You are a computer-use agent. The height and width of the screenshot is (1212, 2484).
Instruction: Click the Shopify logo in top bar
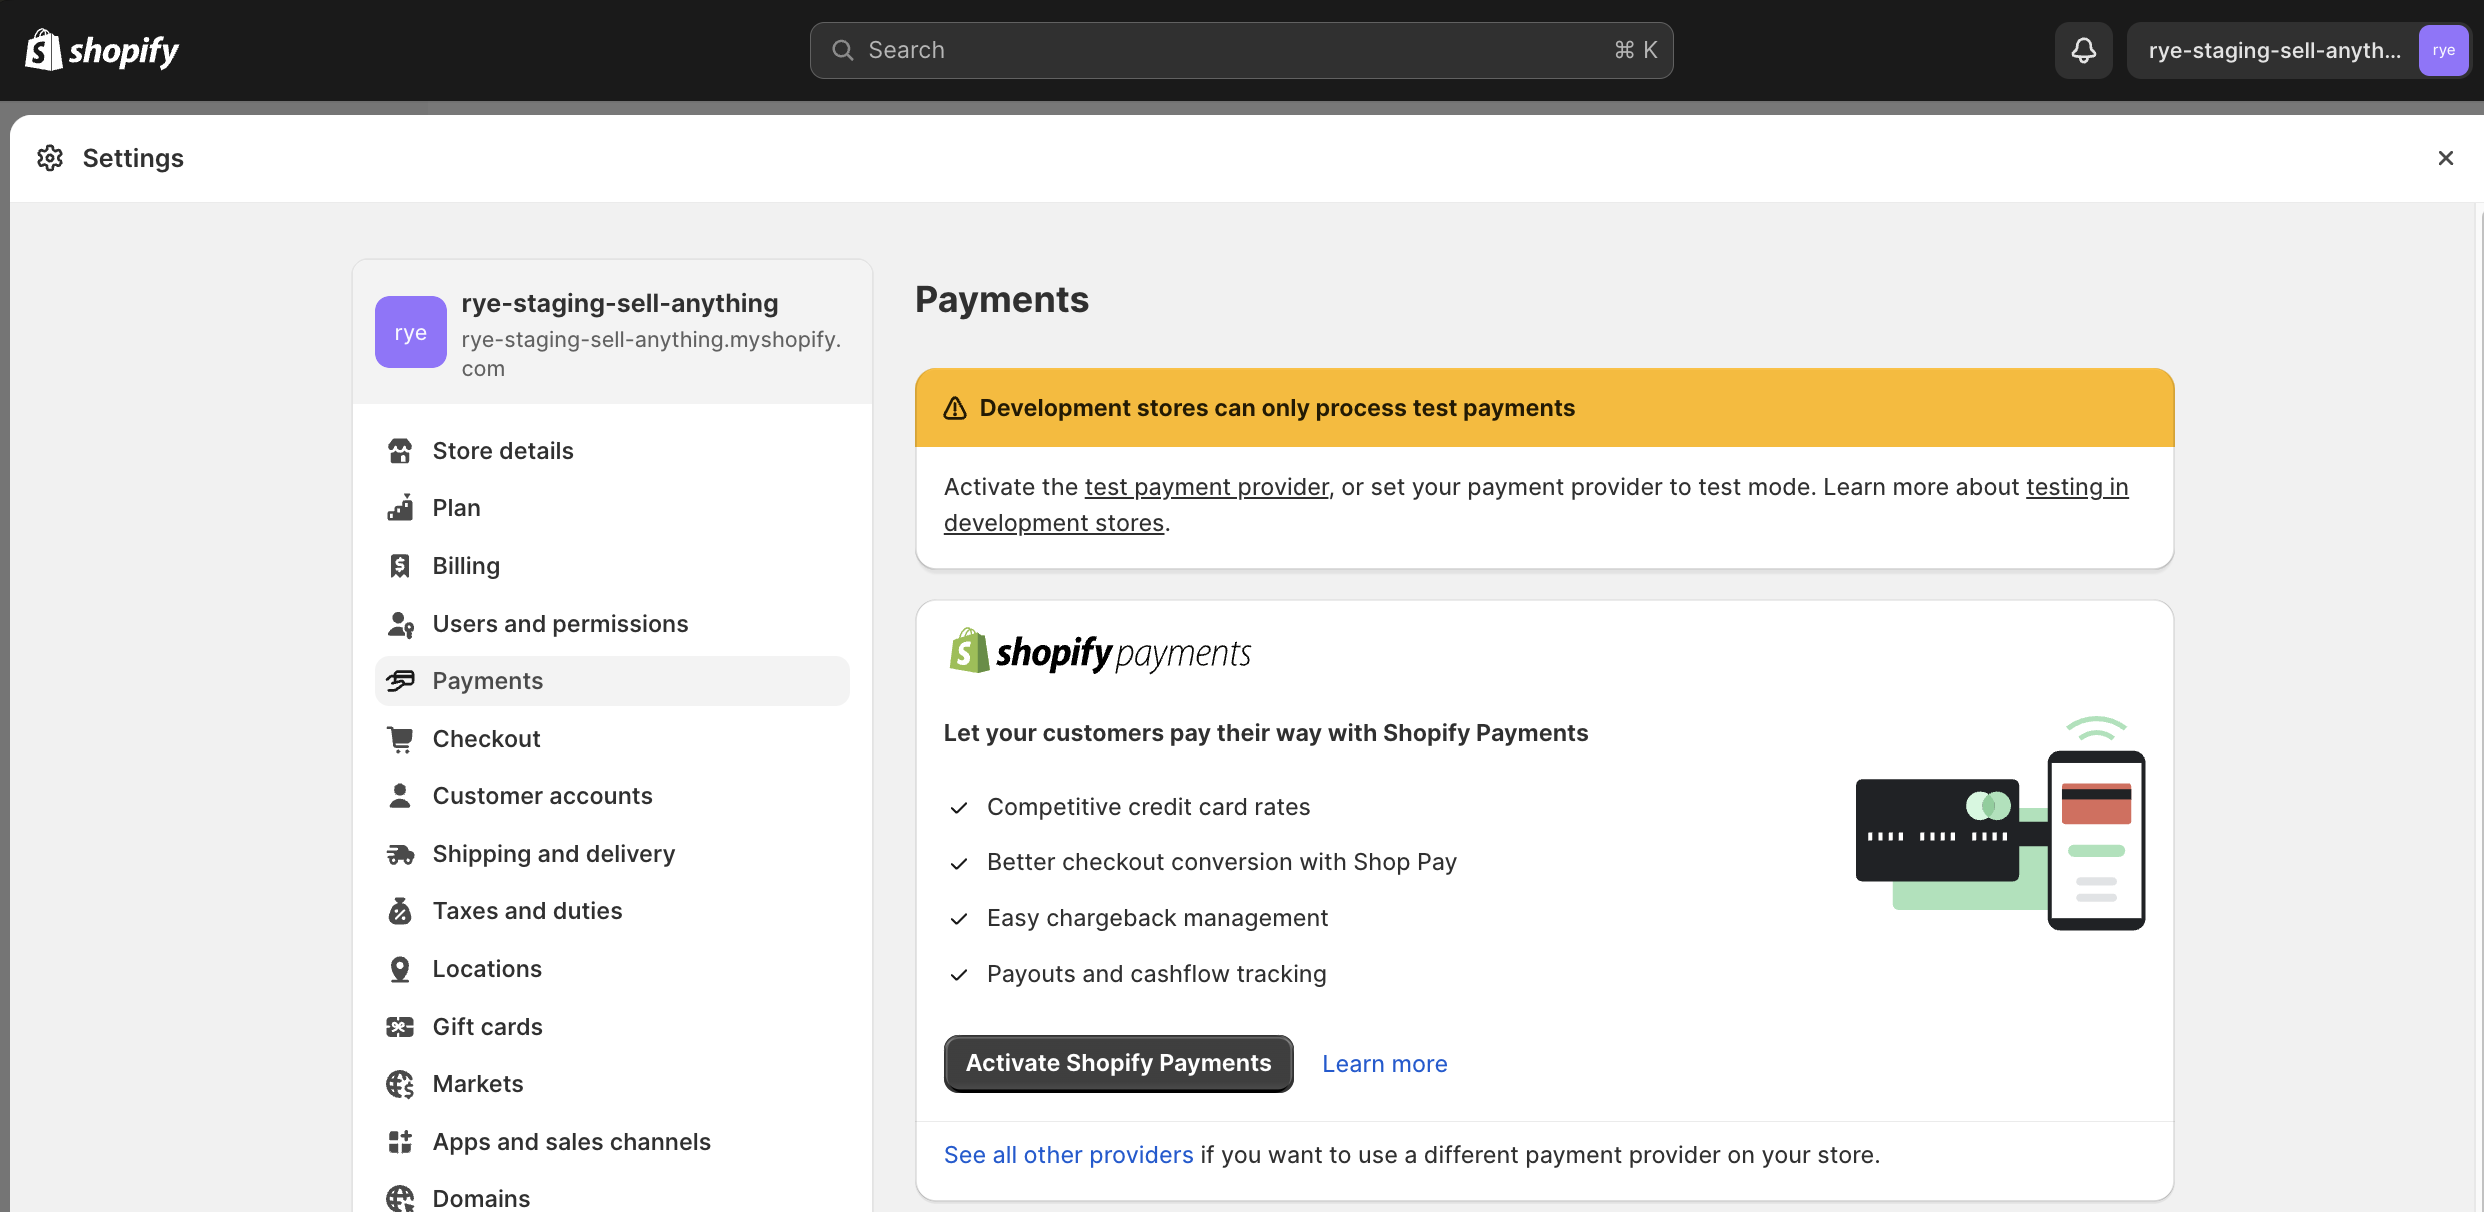[x=102, y=50]
